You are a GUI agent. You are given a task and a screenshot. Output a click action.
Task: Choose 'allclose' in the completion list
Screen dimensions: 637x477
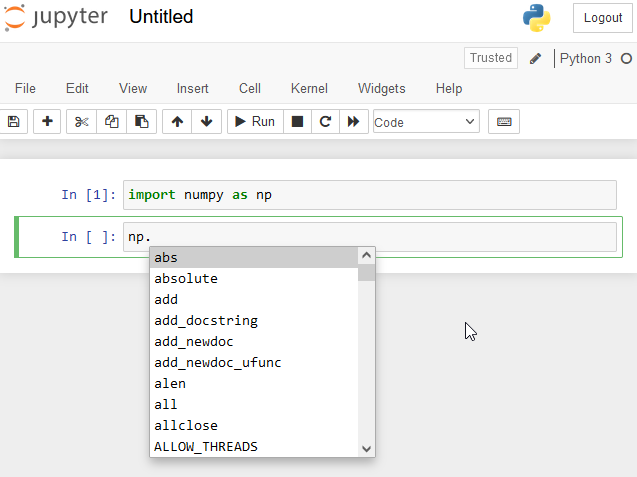[186, 426]
